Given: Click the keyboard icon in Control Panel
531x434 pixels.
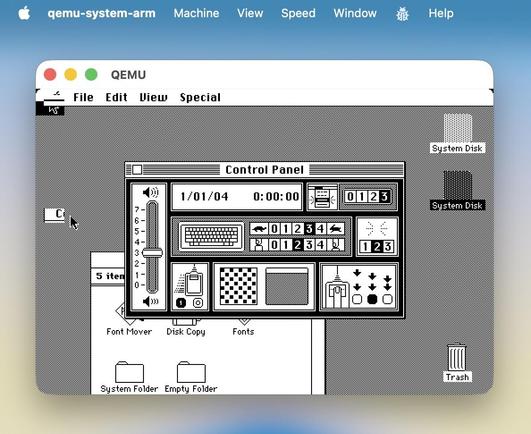Looking at the screenshot, I should point(211,236).
